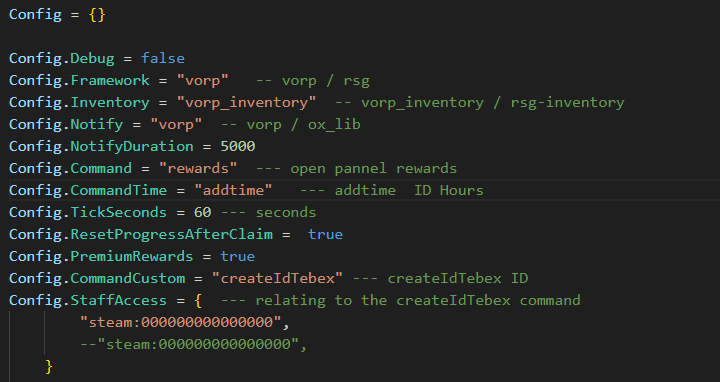
Task: Click the '-- vorp / ox_lib' comment
Action: 291,124
